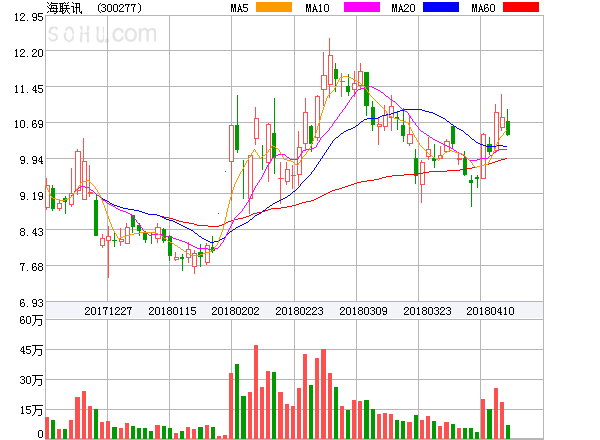Click the 7.68 price axis label

click(31, 267)
